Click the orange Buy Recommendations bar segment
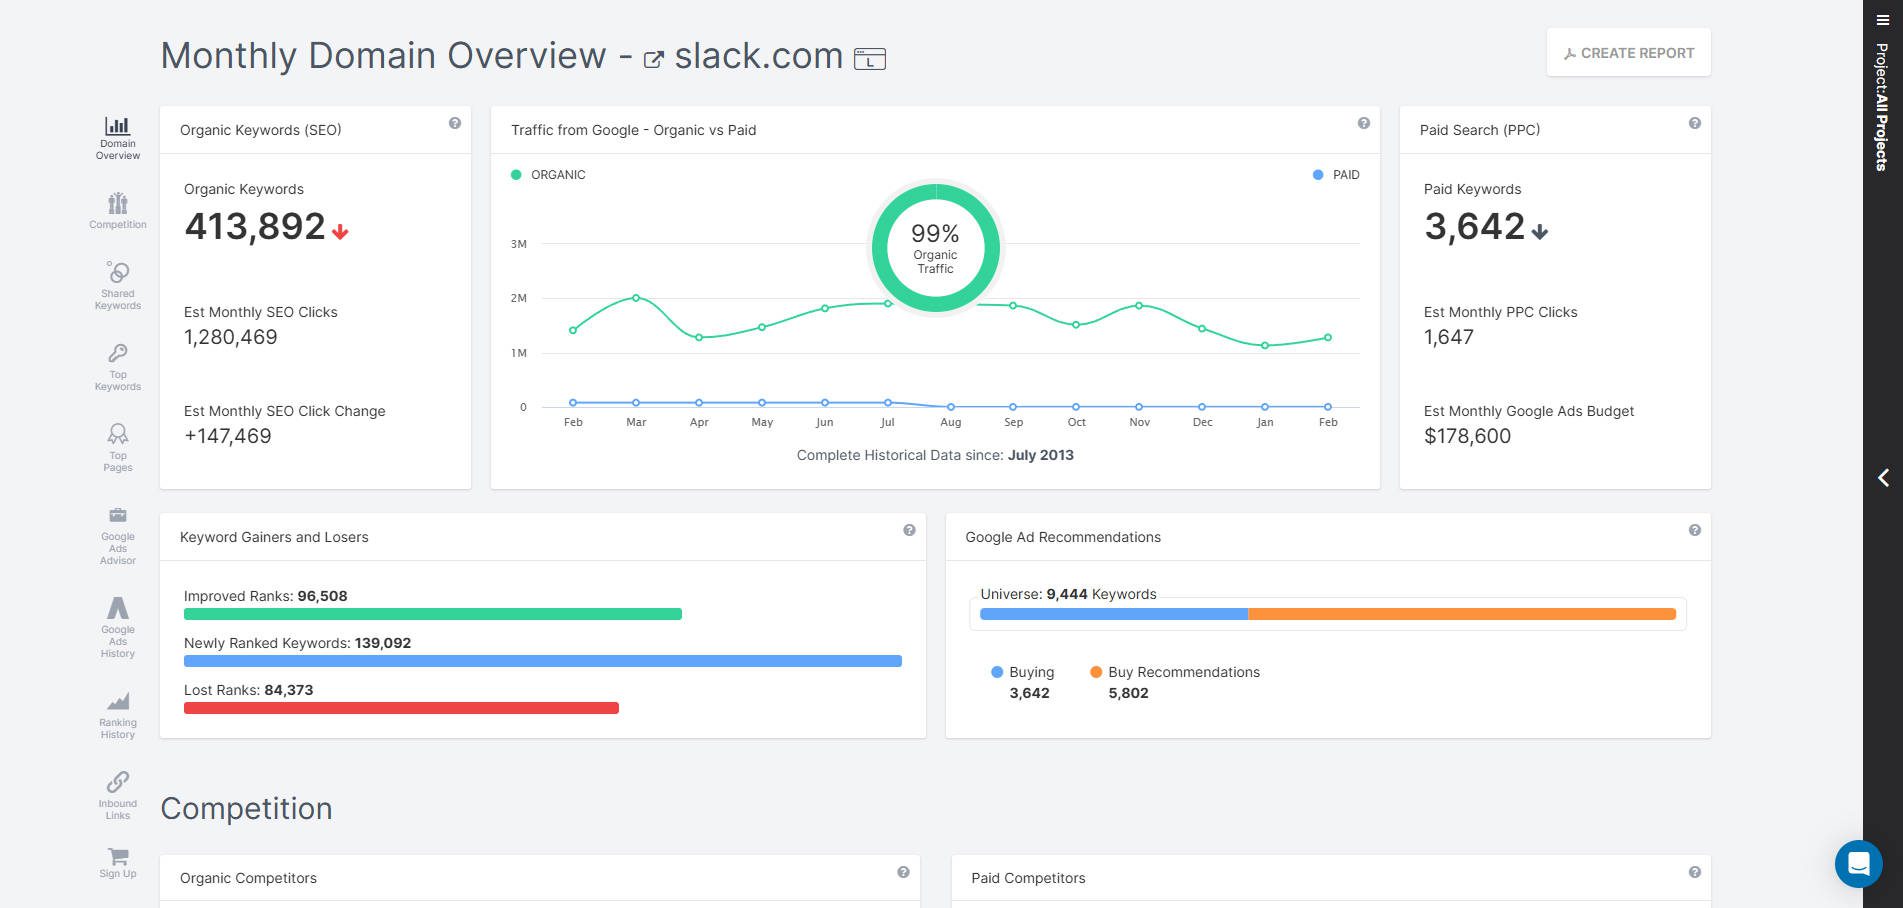 pos(1462,614)
